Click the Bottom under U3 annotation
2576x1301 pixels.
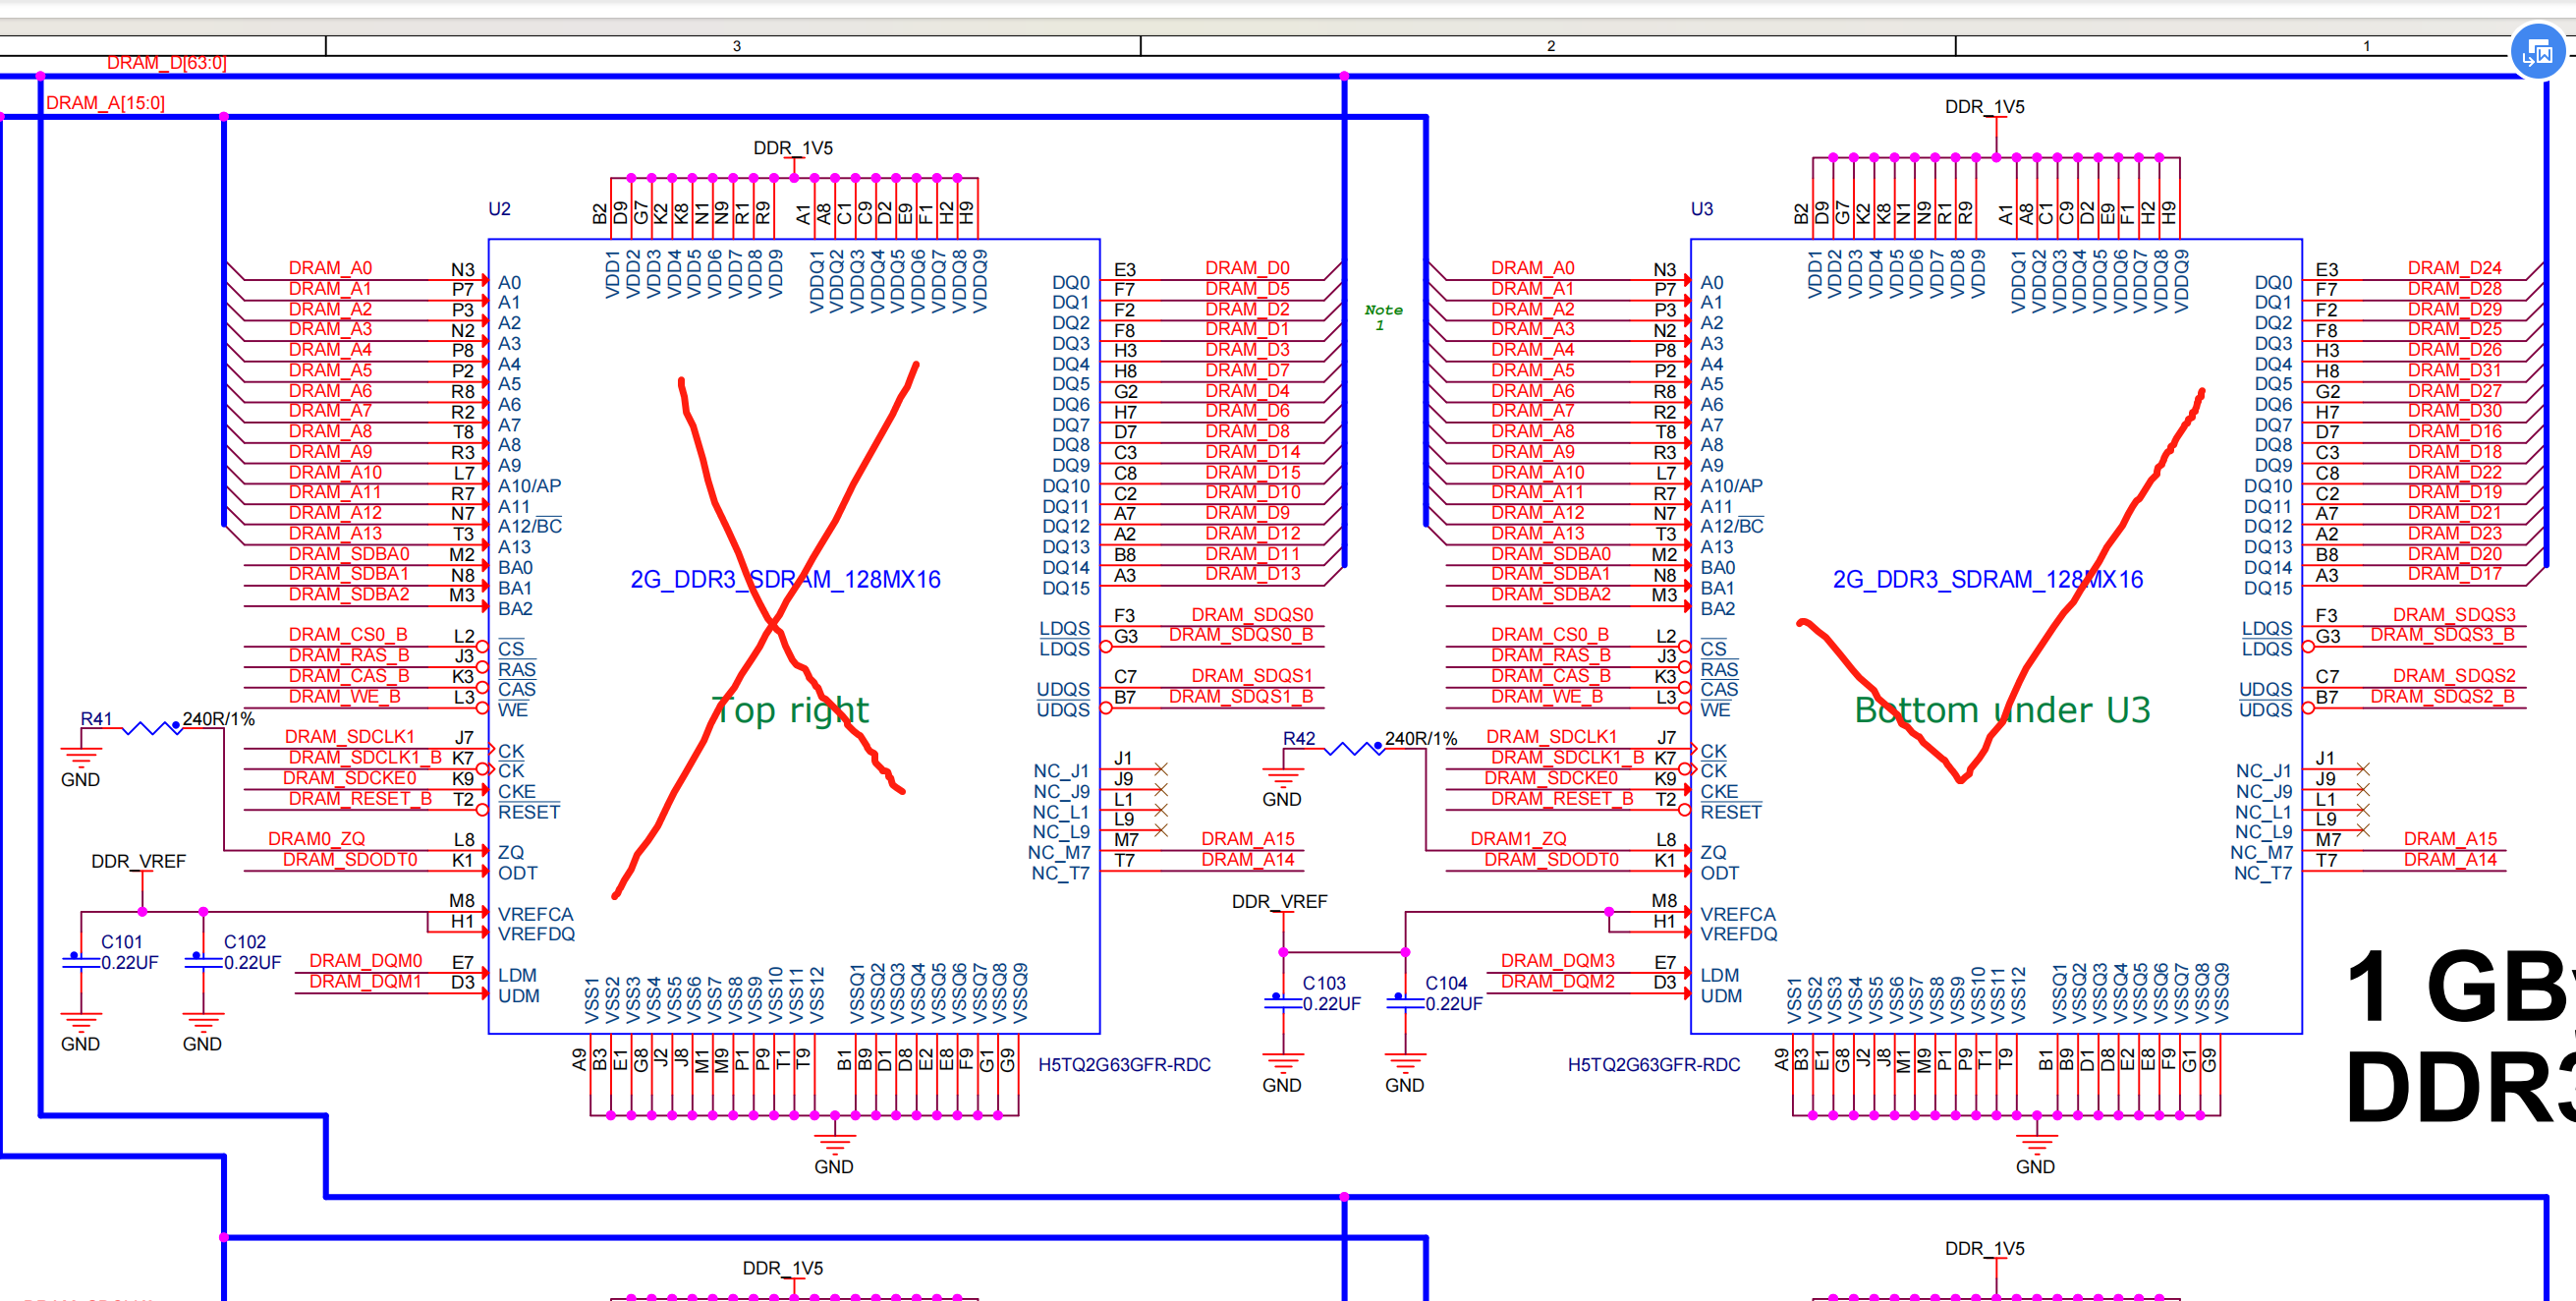pyautogui.click(x=2001, y=710)
